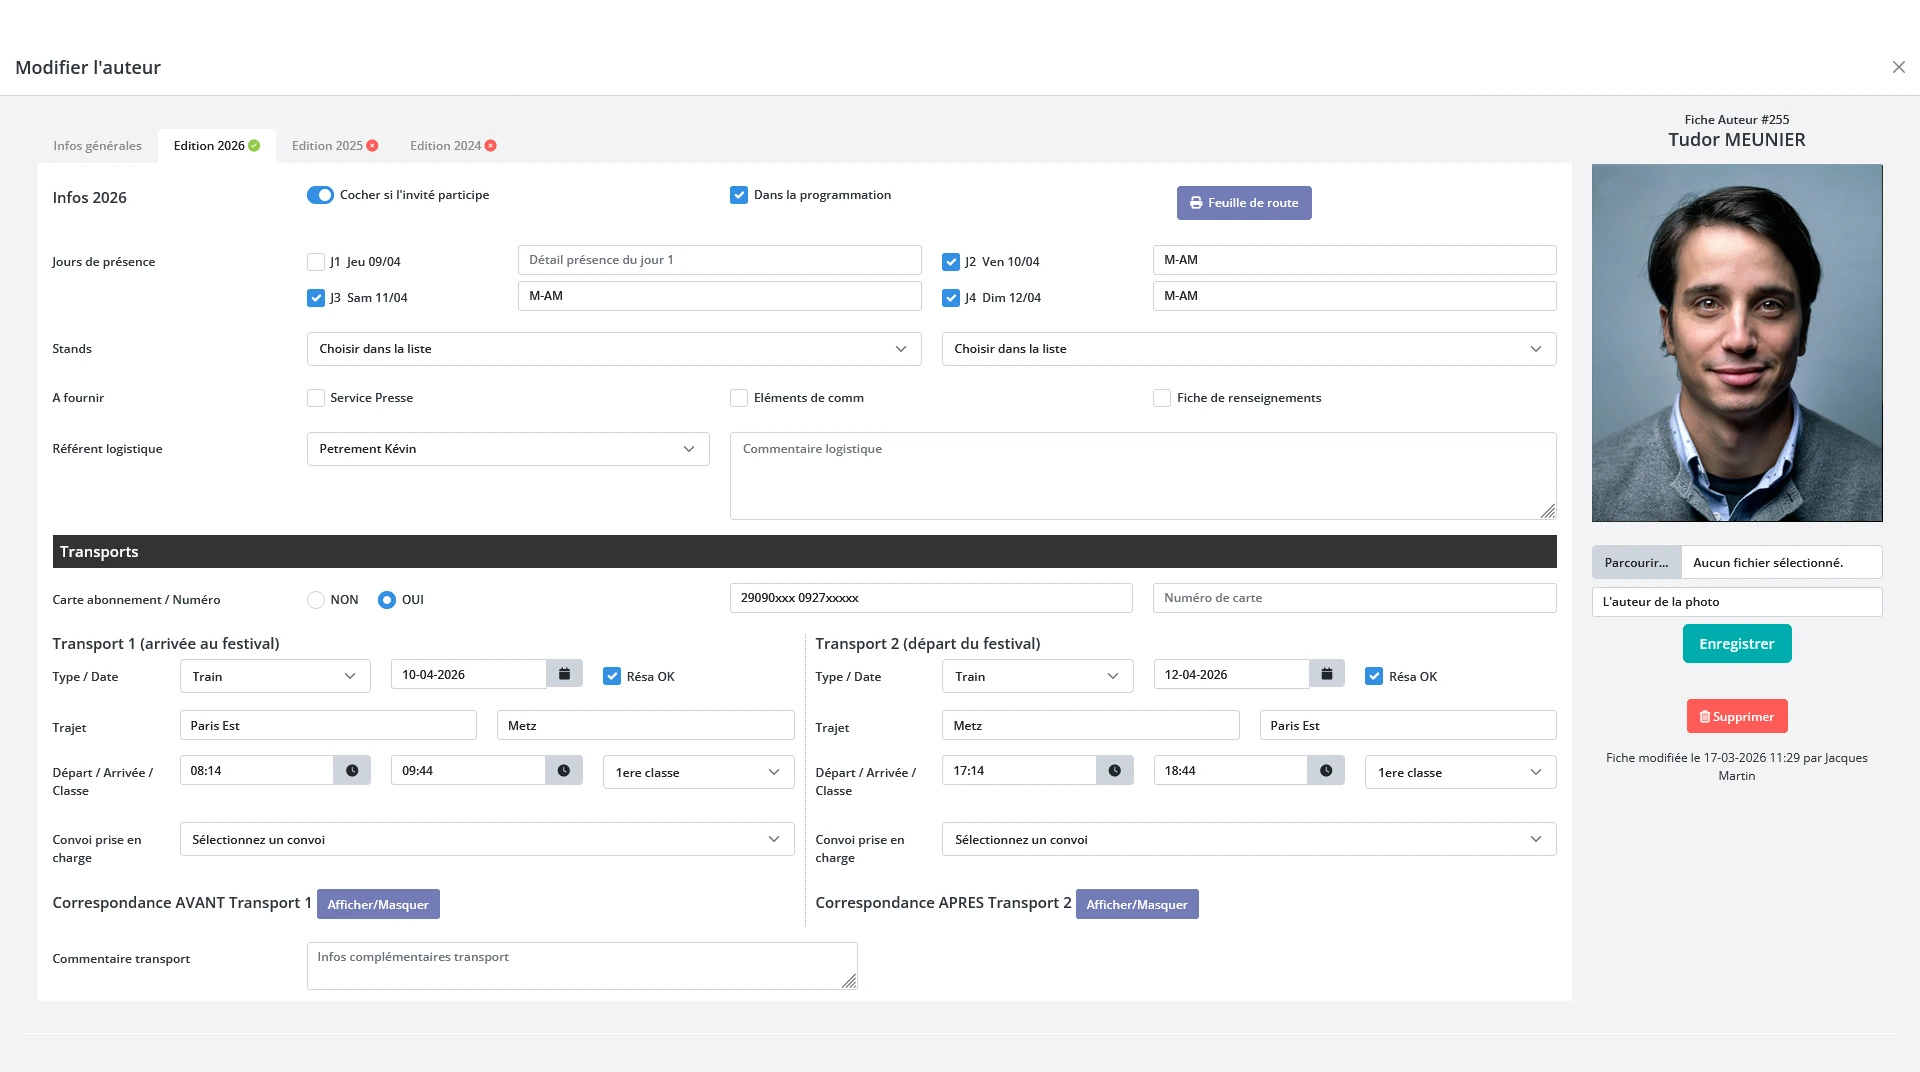Viewport: 1920px width, 1072px height.
Task: Enable the Service Presse checkbox
Action: [x=316, y=398]
